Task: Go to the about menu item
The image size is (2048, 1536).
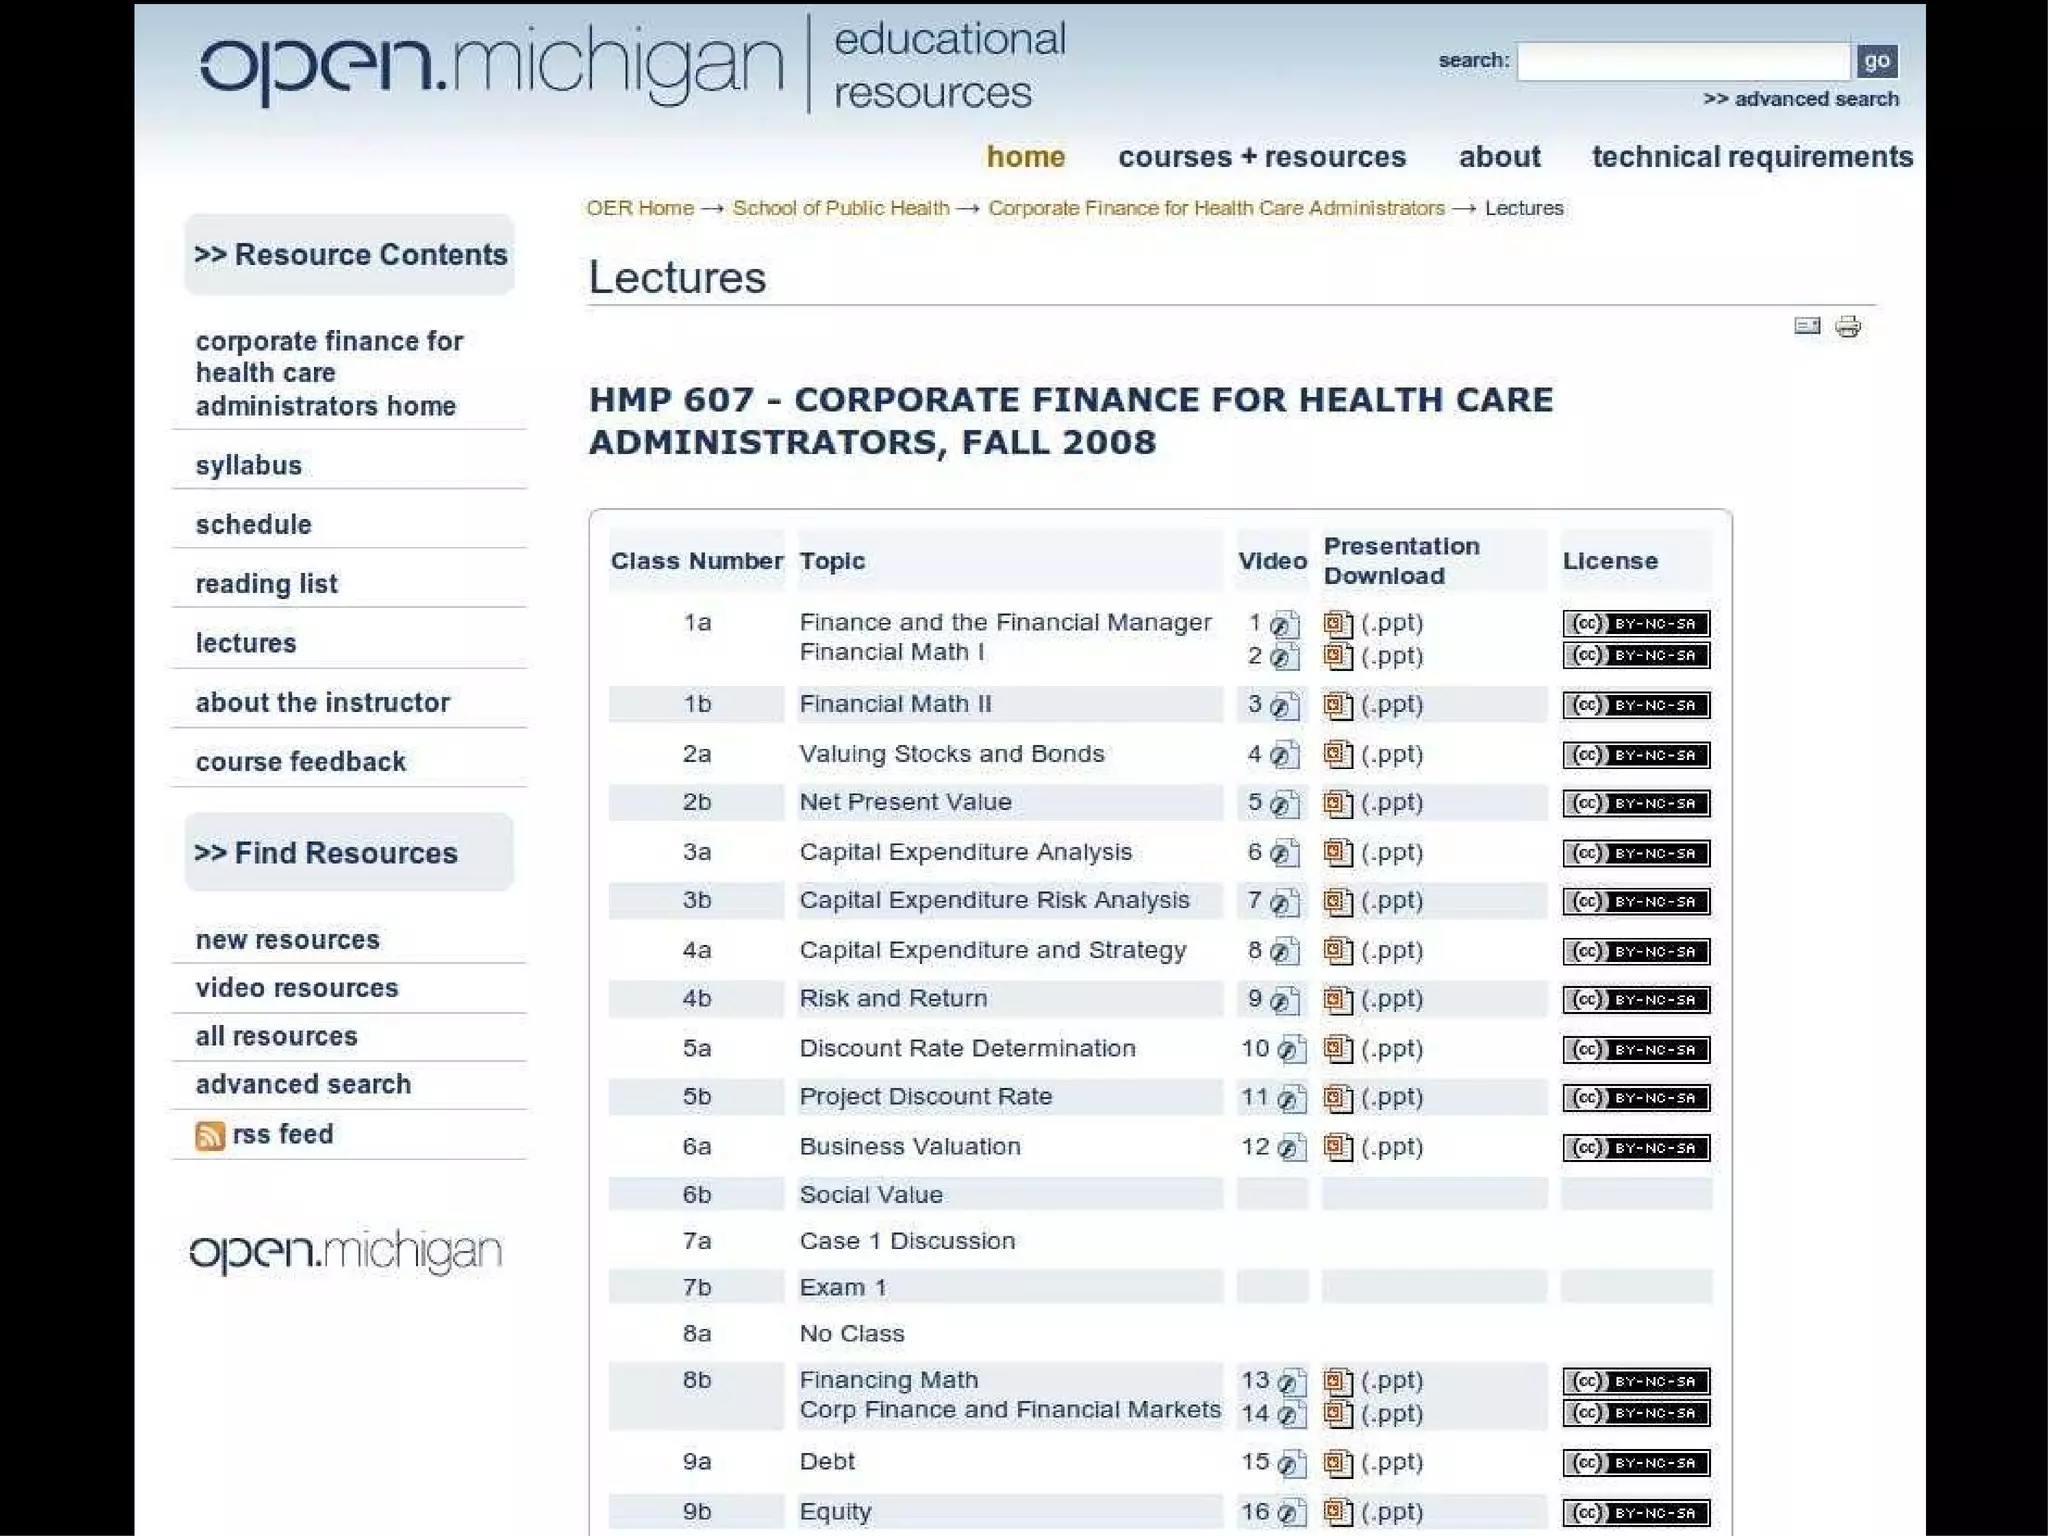Action: click(x=1498, y=157)
